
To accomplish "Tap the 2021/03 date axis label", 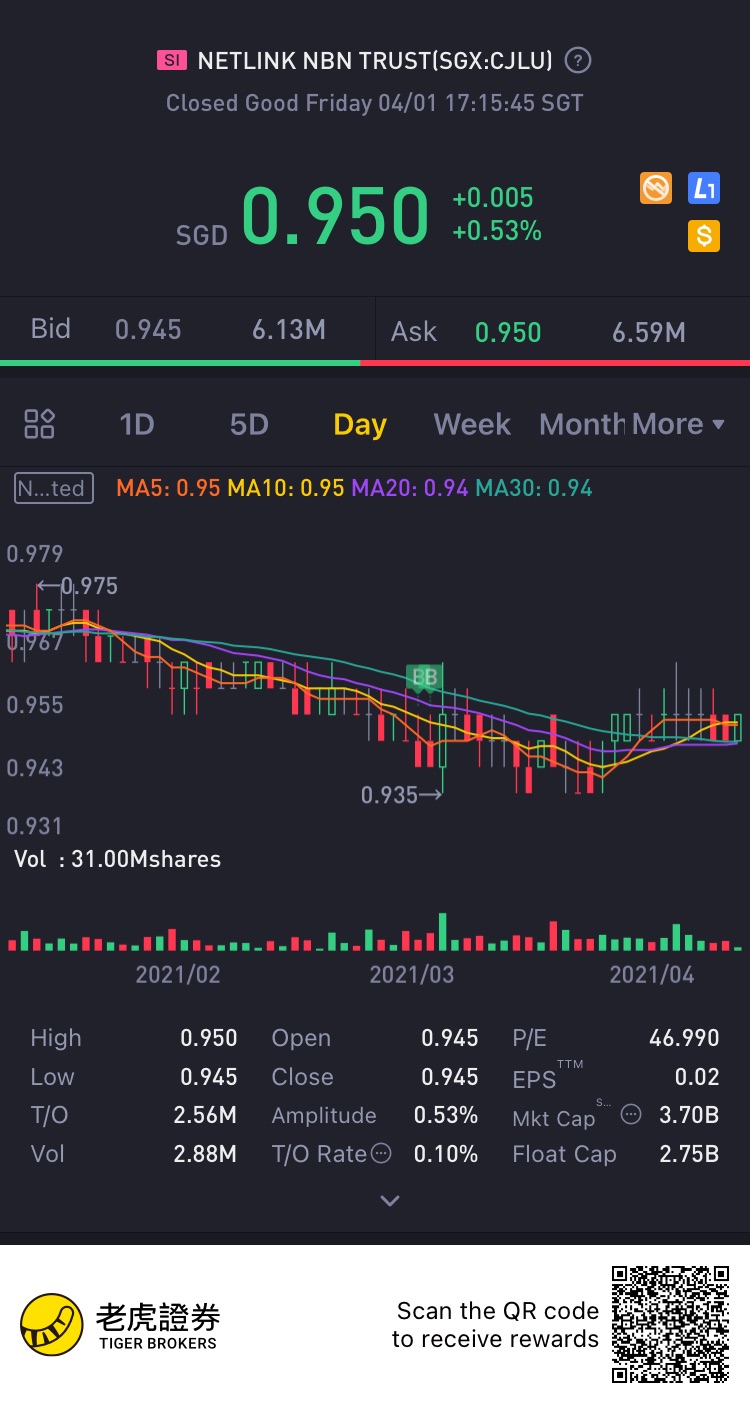I will pos(411,974).
